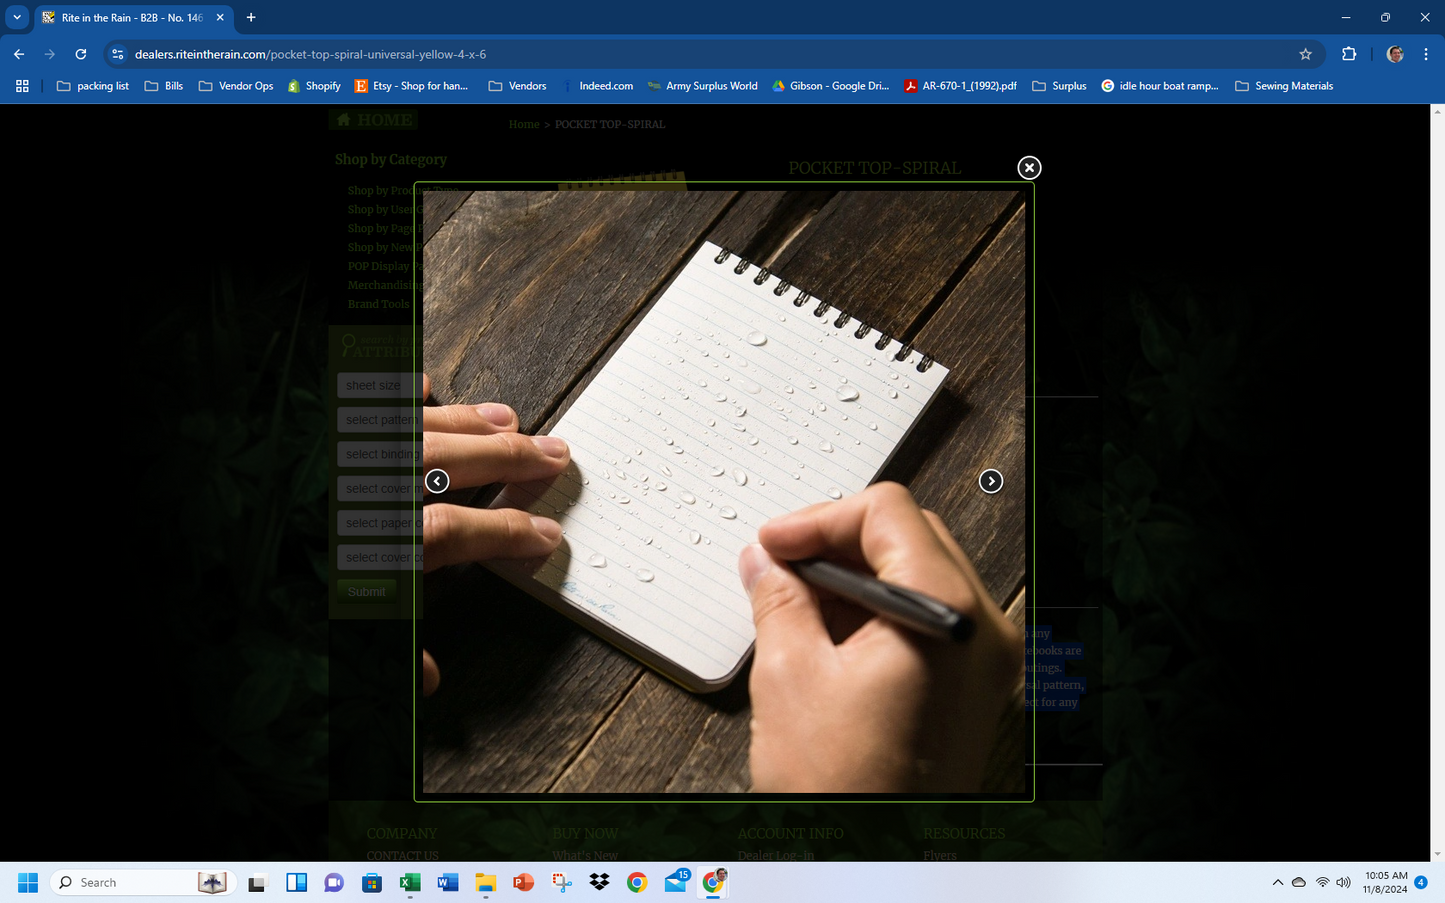Show the previous image in lightbox
Viewport: 1445px width, 903px height.
click(437, 481)
